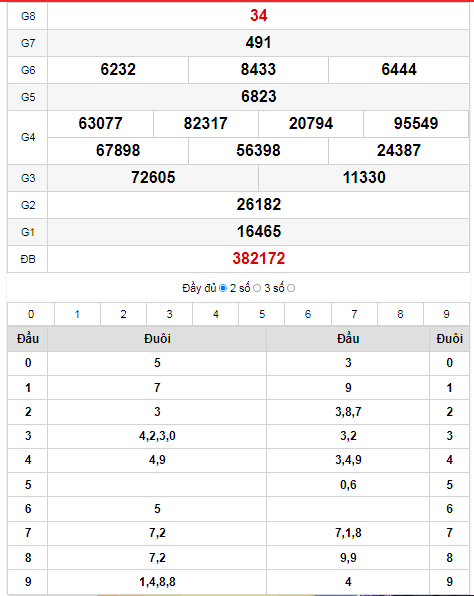
Task: Choose digit 4 in the number filter row
Action: coord(216,314)
